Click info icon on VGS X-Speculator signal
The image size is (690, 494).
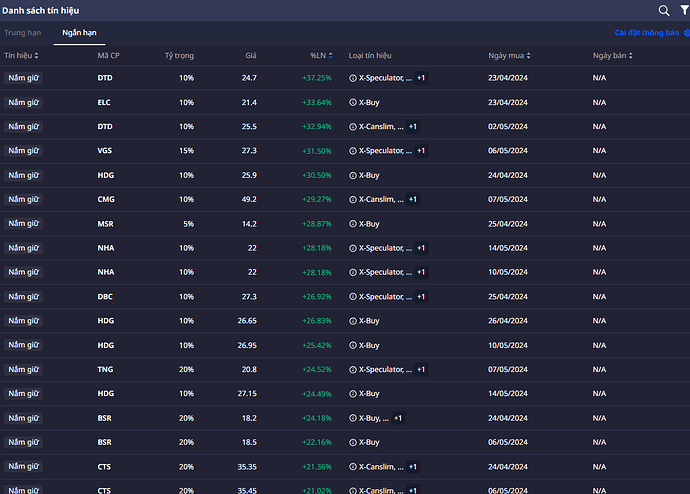(x=353, y=151)
